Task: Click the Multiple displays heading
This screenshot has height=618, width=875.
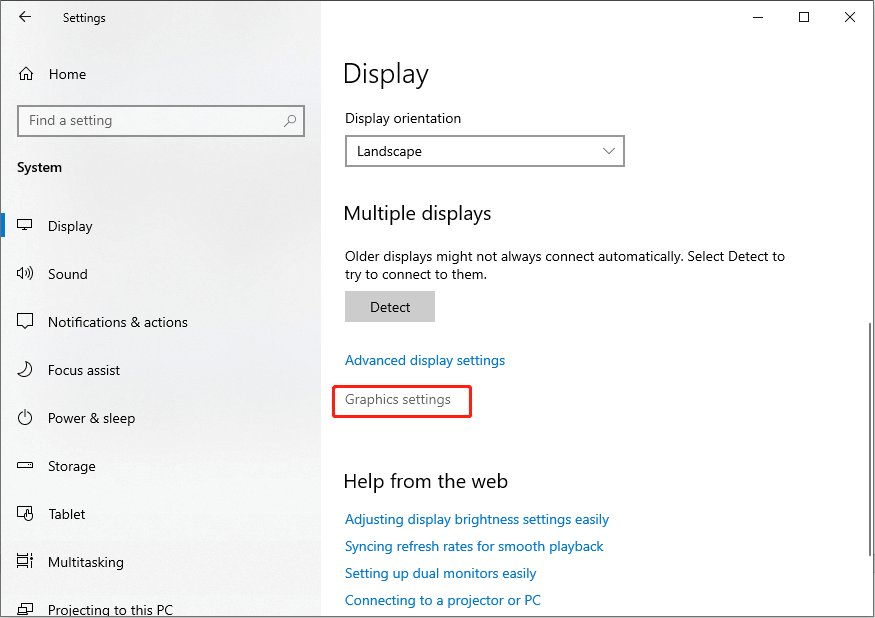Action: coord(417,213)
